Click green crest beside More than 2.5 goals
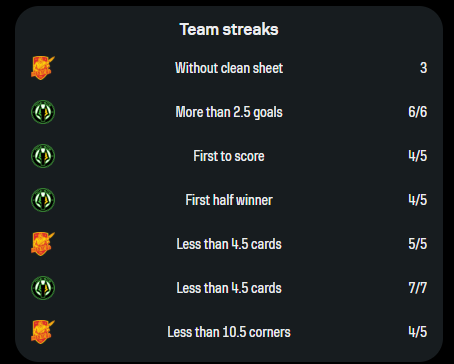454x364 pixels. (43, 112)
